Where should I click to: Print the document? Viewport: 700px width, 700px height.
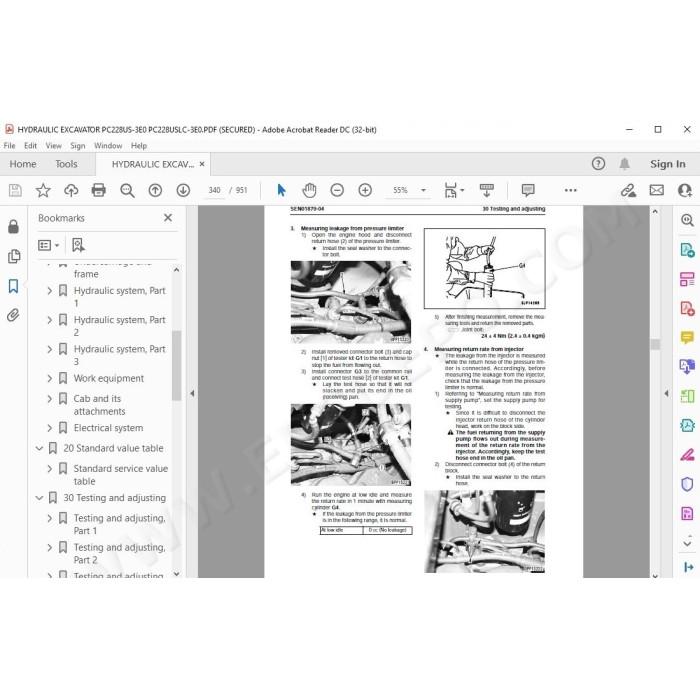99,191
